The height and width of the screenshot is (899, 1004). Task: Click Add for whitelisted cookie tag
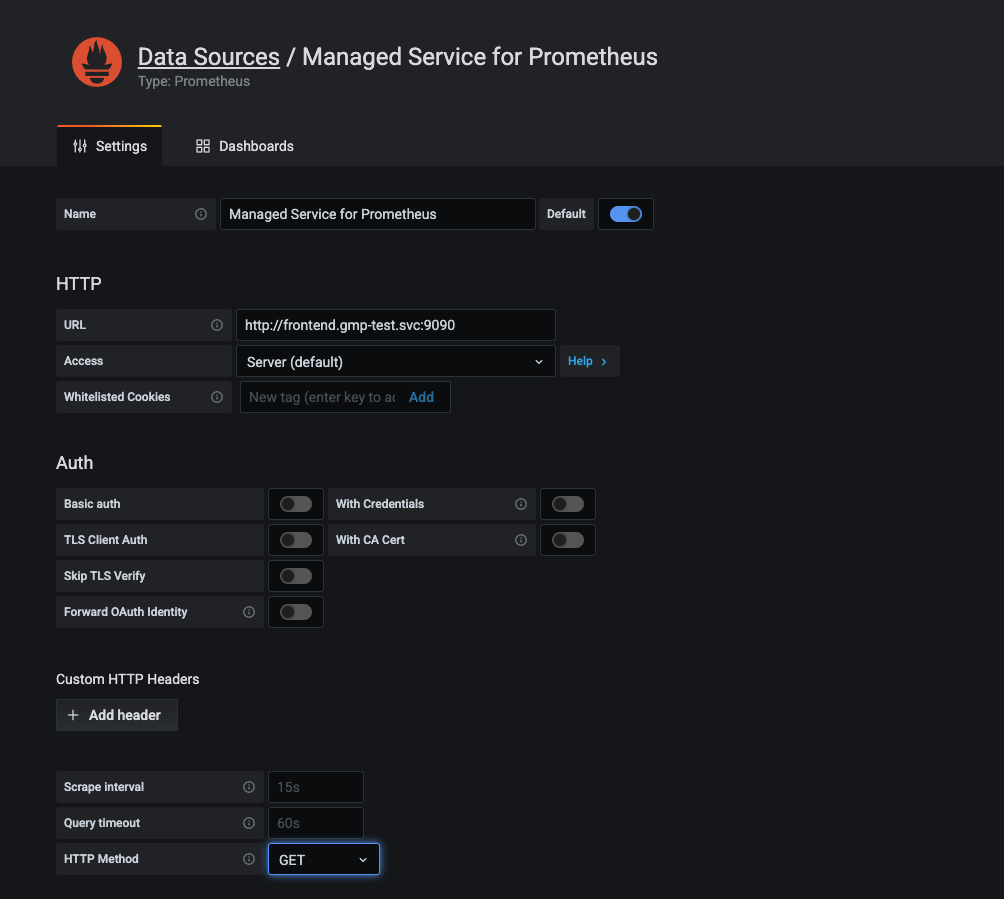click(x=421, y=397)
